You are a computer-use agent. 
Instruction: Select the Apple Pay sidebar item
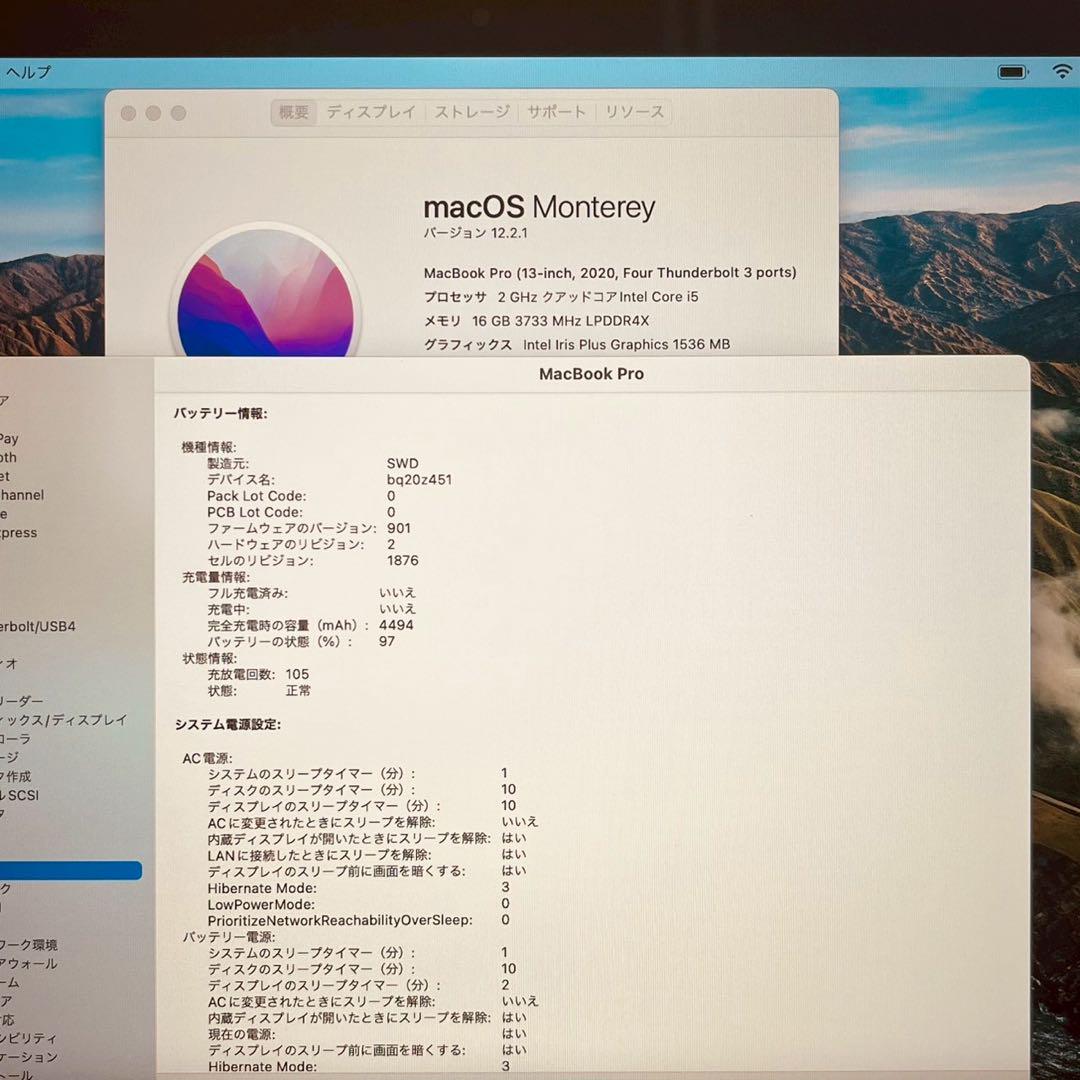(10, 439)
